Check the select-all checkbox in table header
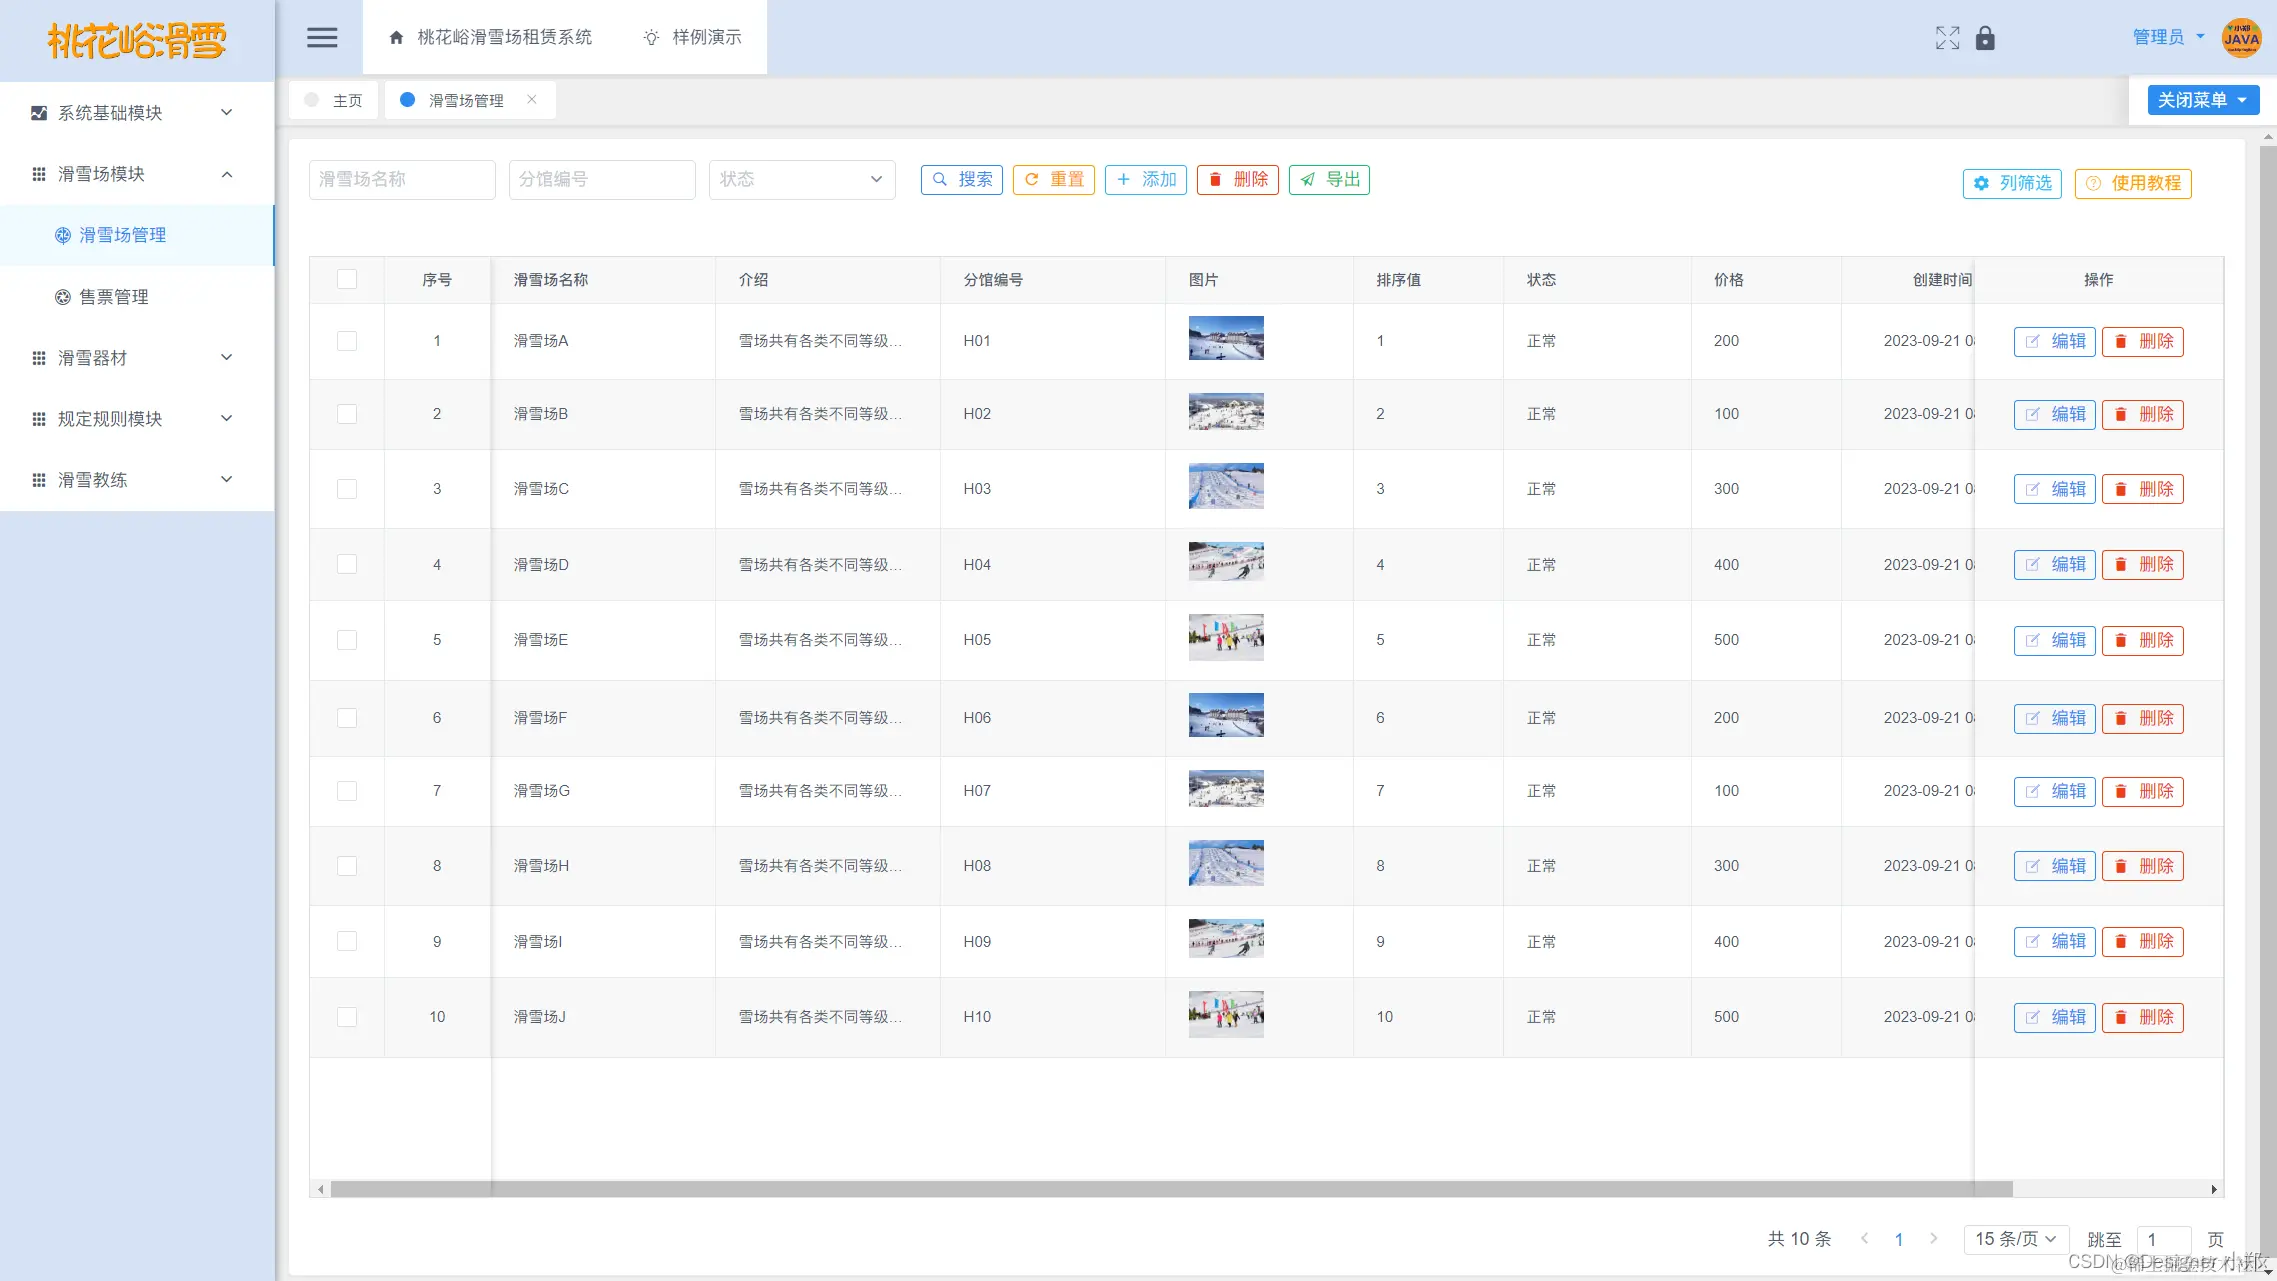Screen dimensions: 2277x1281 tap(347, 279)
